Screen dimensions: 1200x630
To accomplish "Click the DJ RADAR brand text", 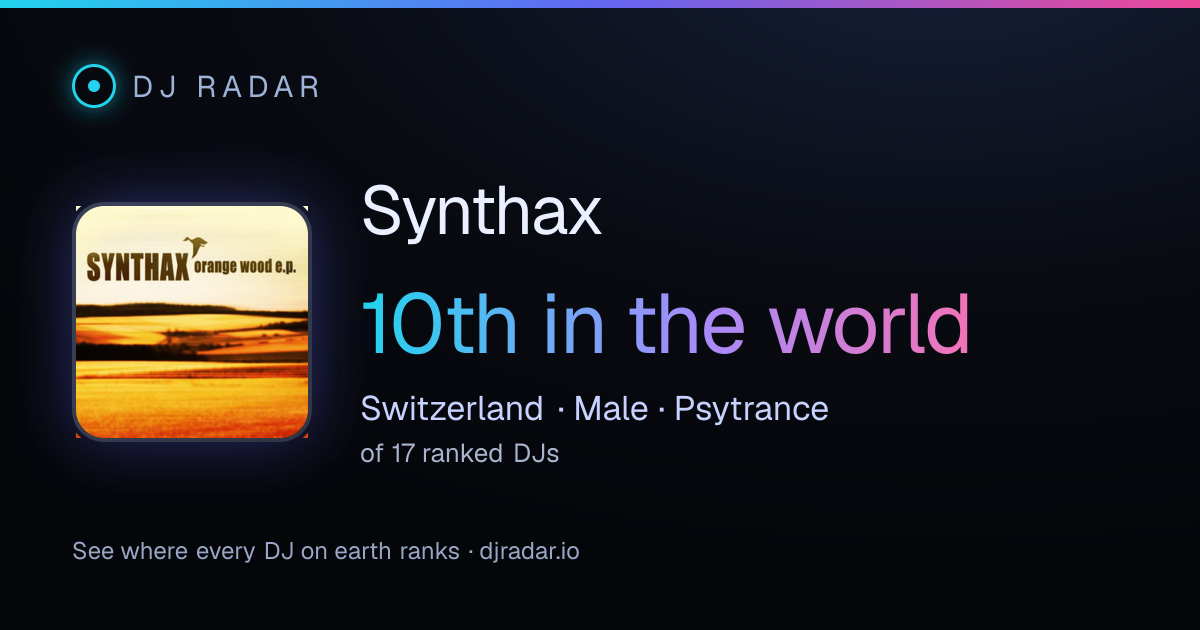I will pyautogui.click(x=226, y=87).
